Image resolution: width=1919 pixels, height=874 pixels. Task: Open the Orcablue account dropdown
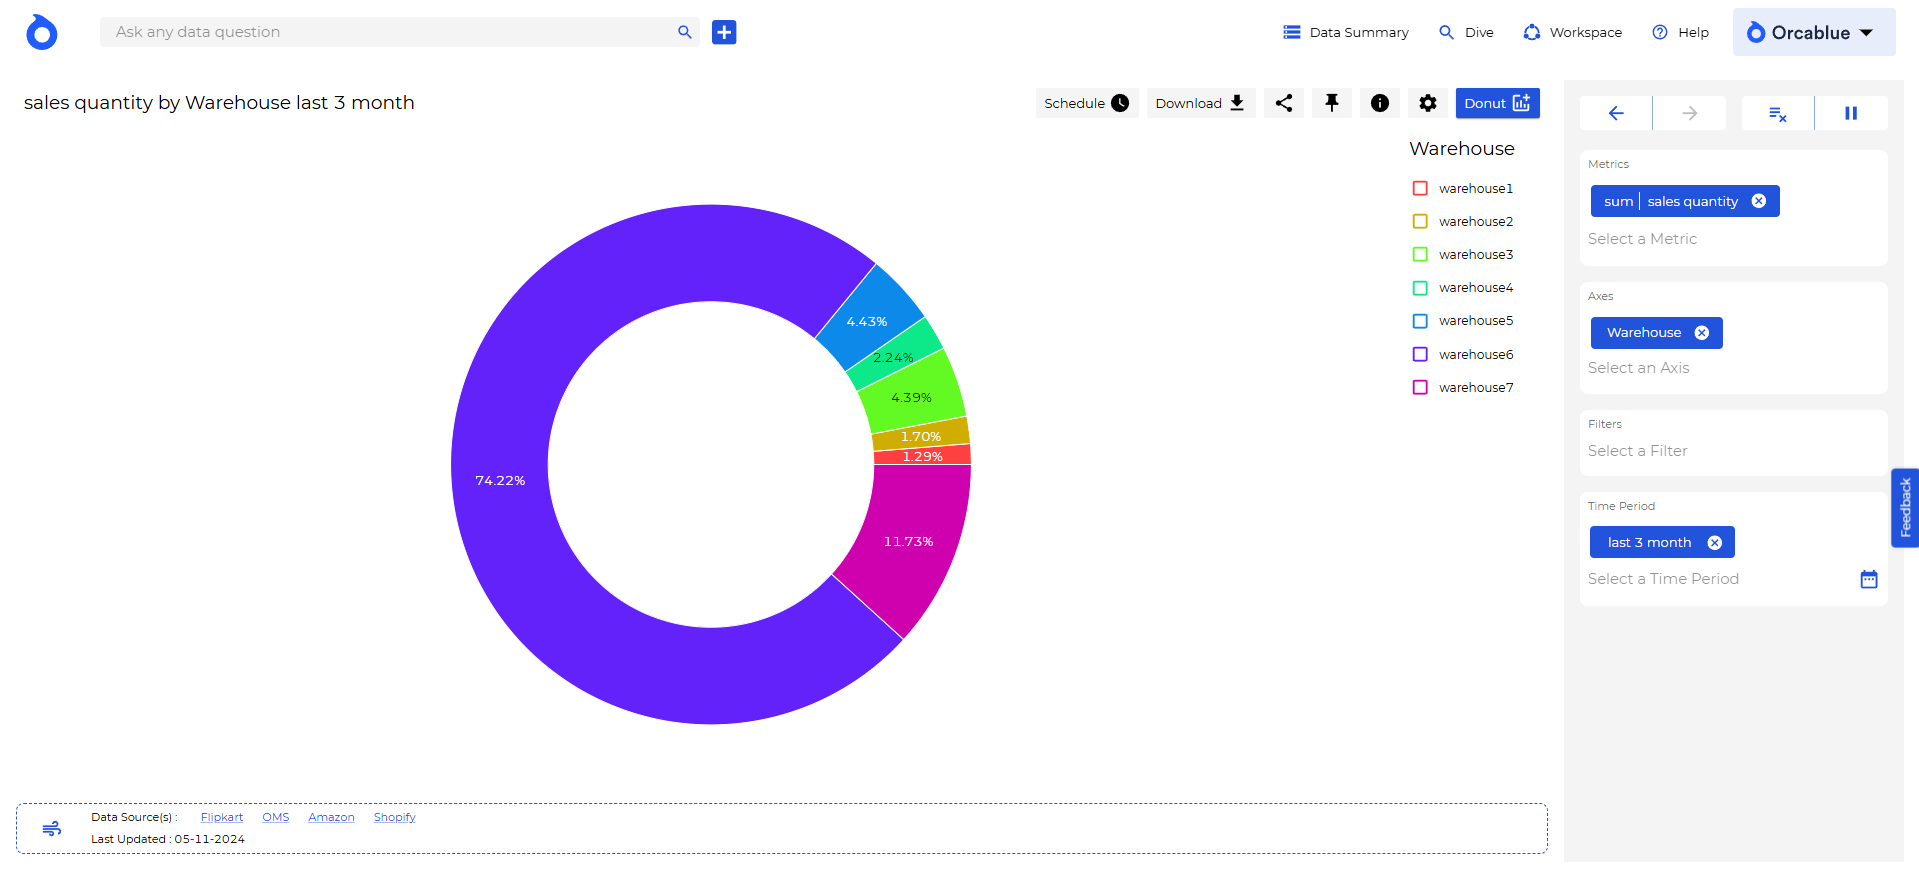[x=1814, y=32]
